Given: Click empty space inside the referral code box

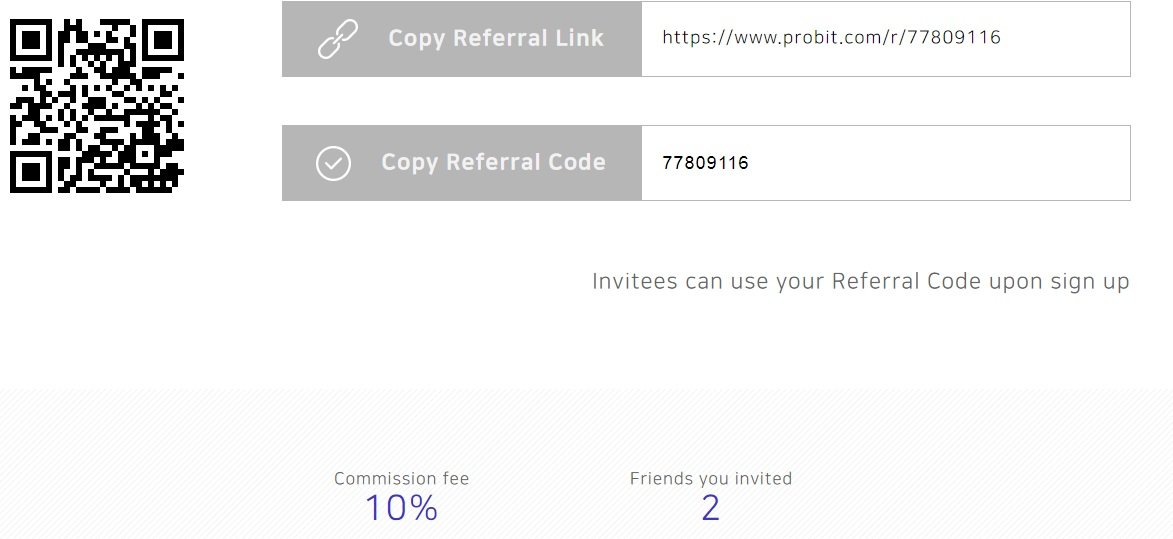Looking at the screenshot, I should click(939, 163).
